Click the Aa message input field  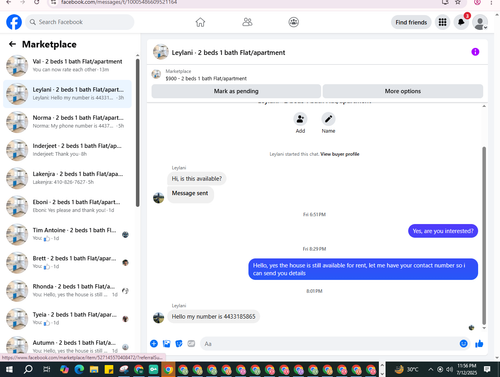click(x=329, y=344)
